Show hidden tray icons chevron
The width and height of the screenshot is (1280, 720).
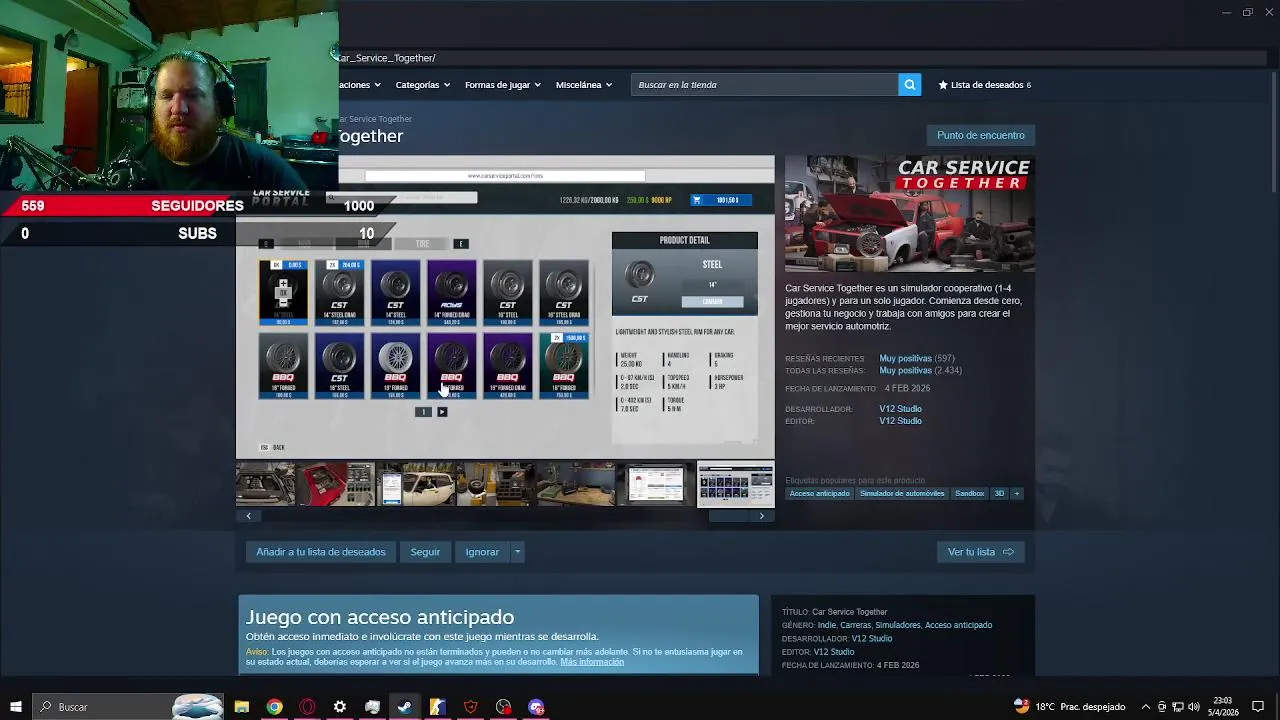pos(1146,707)
